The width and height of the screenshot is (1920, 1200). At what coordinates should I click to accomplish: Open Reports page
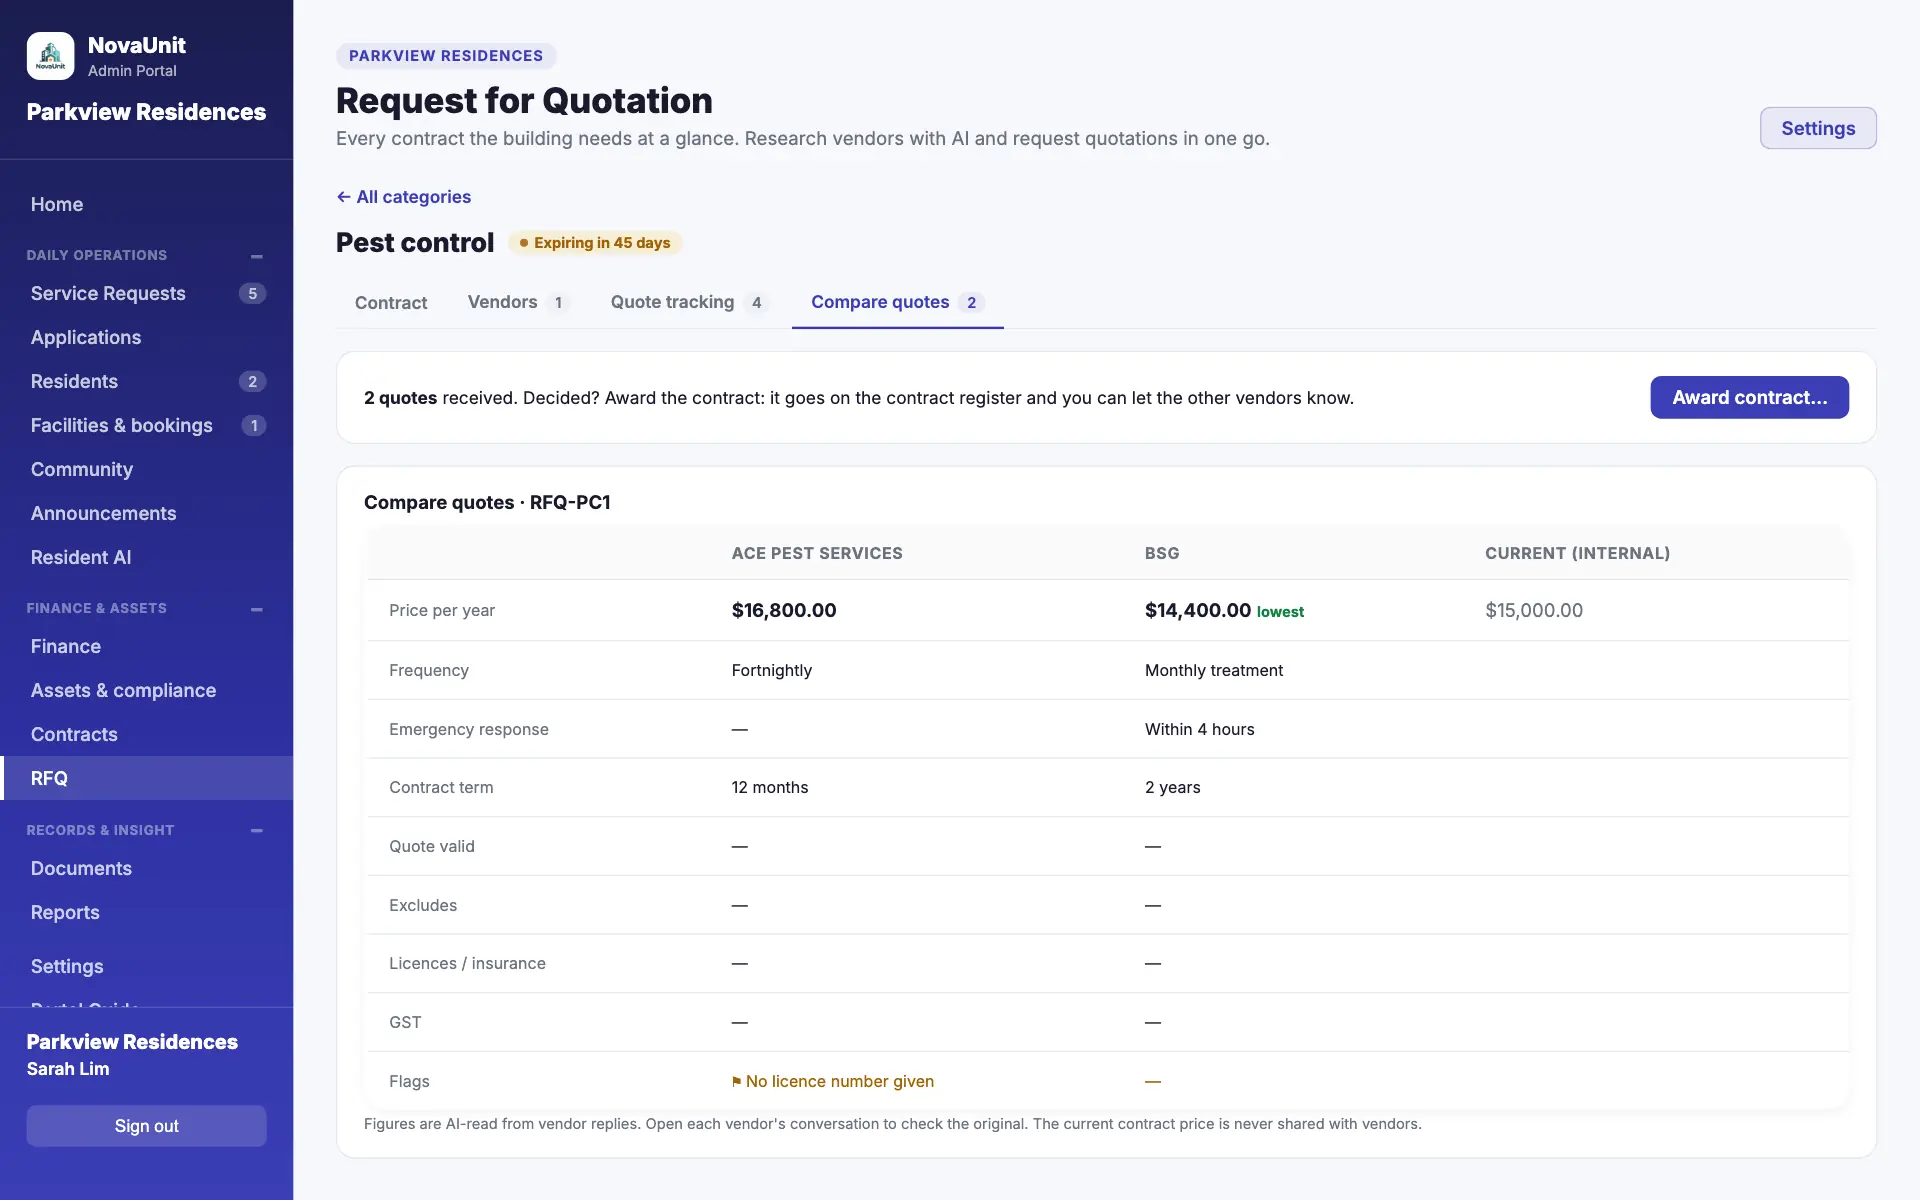(x=147, y=912)
